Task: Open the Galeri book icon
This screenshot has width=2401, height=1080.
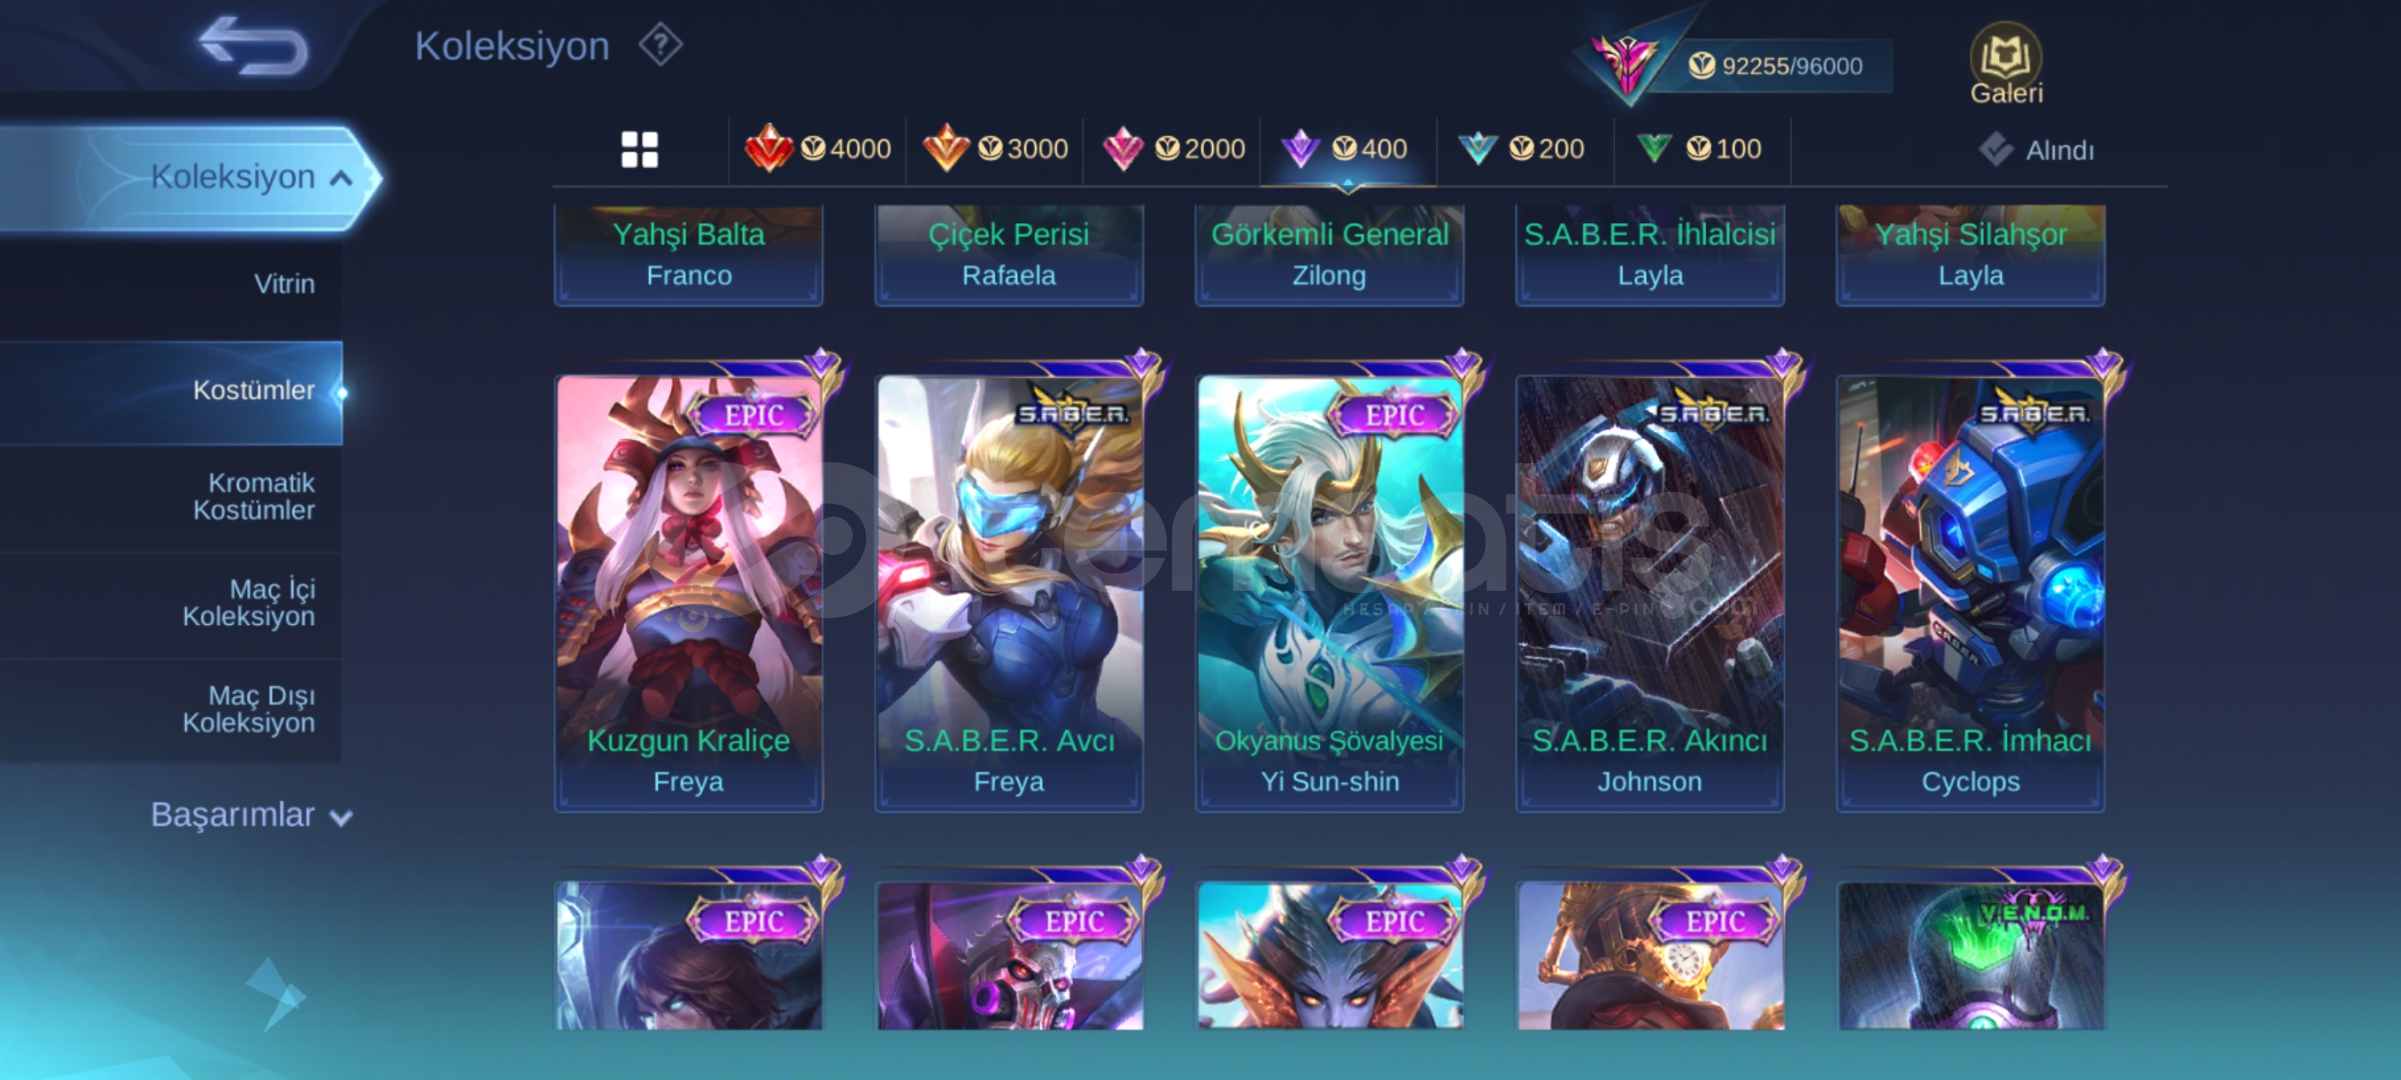Action: [2006, 63]
